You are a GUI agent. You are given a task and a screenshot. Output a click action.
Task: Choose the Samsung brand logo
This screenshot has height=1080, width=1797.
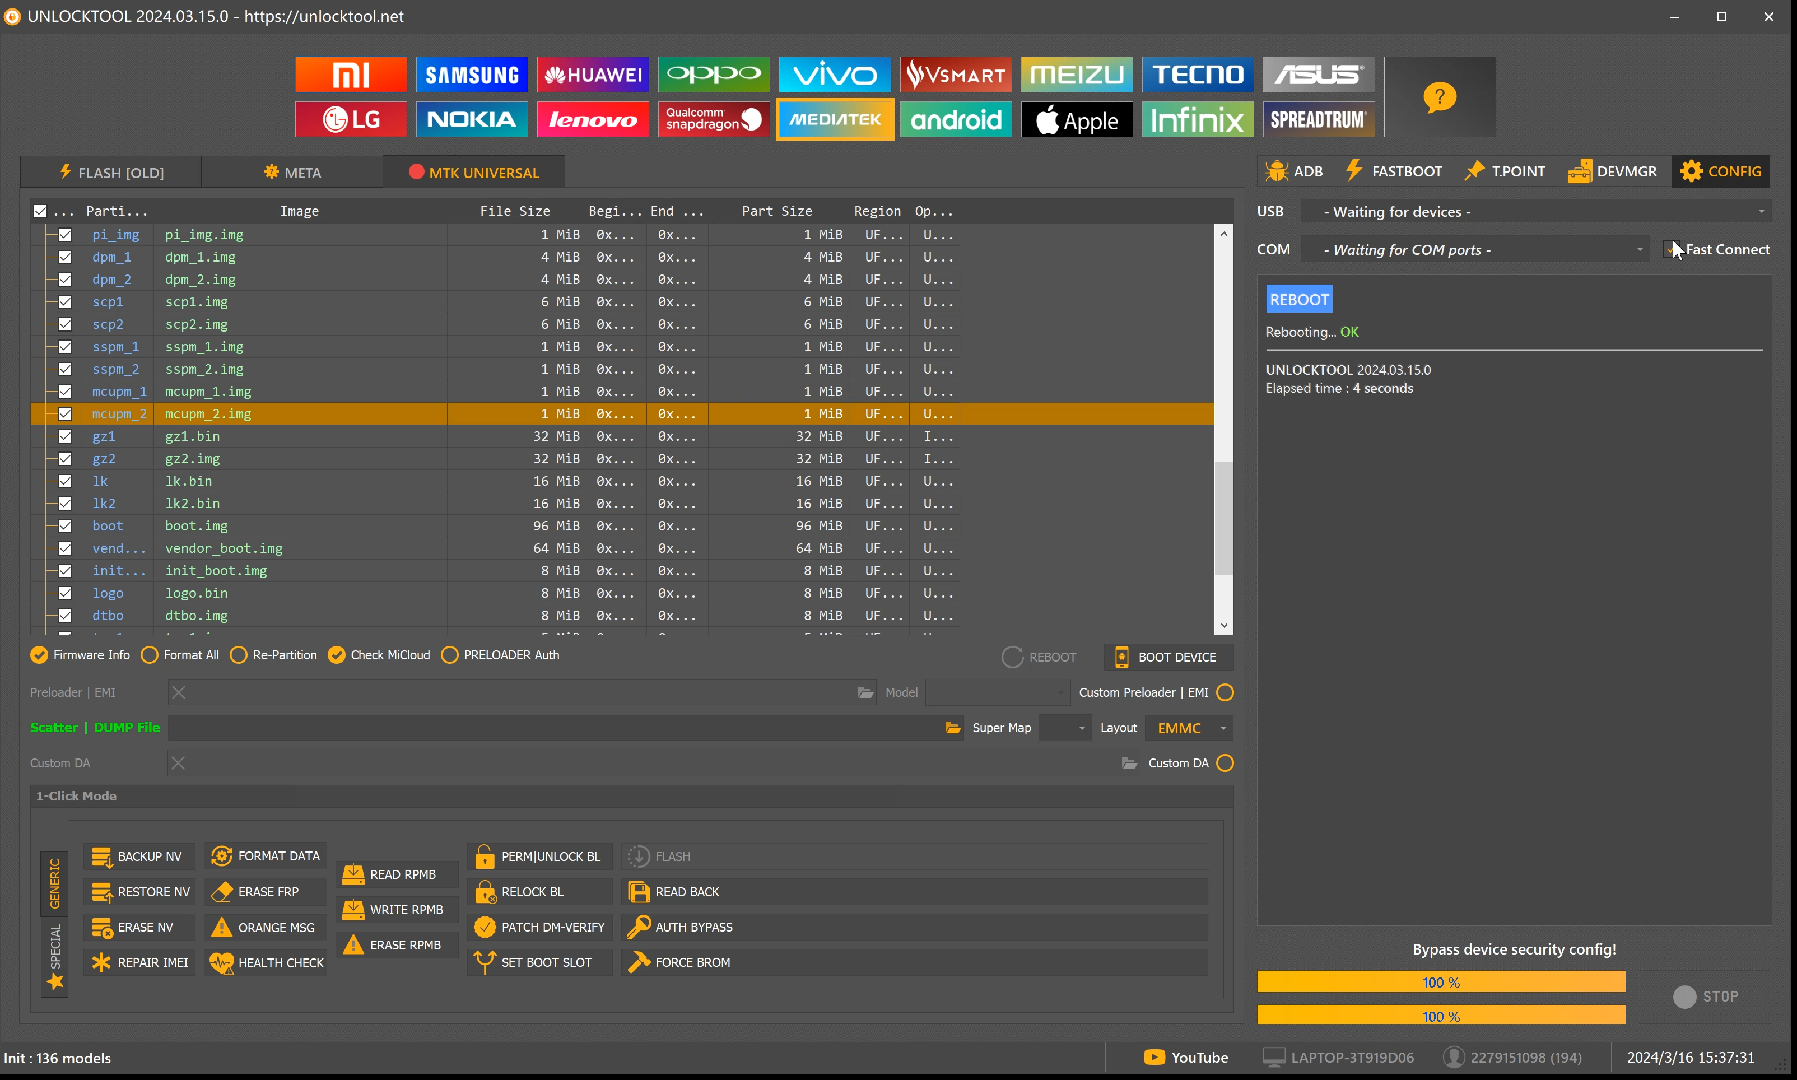(472, 74)
